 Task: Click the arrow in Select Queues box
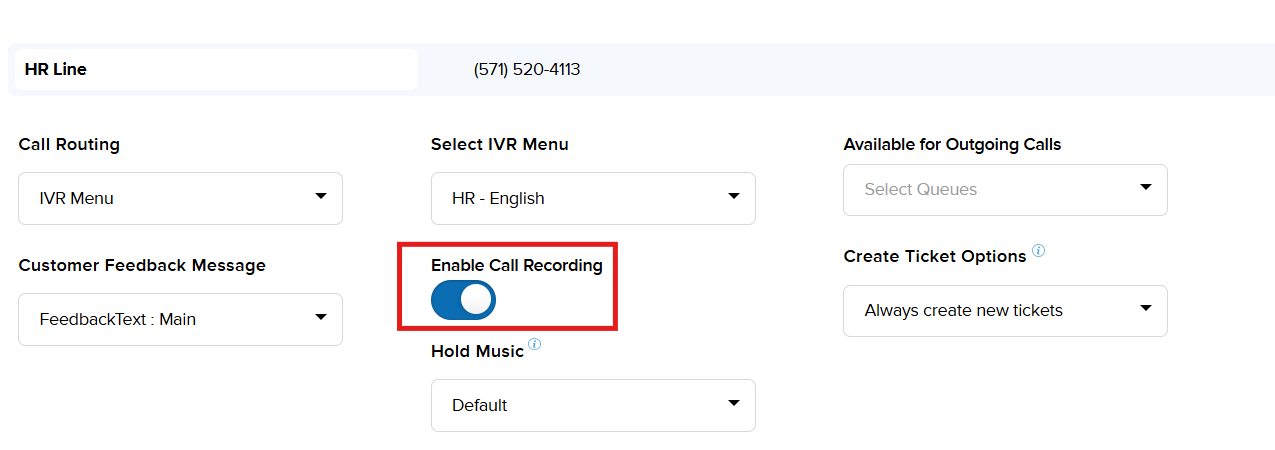1146,187
